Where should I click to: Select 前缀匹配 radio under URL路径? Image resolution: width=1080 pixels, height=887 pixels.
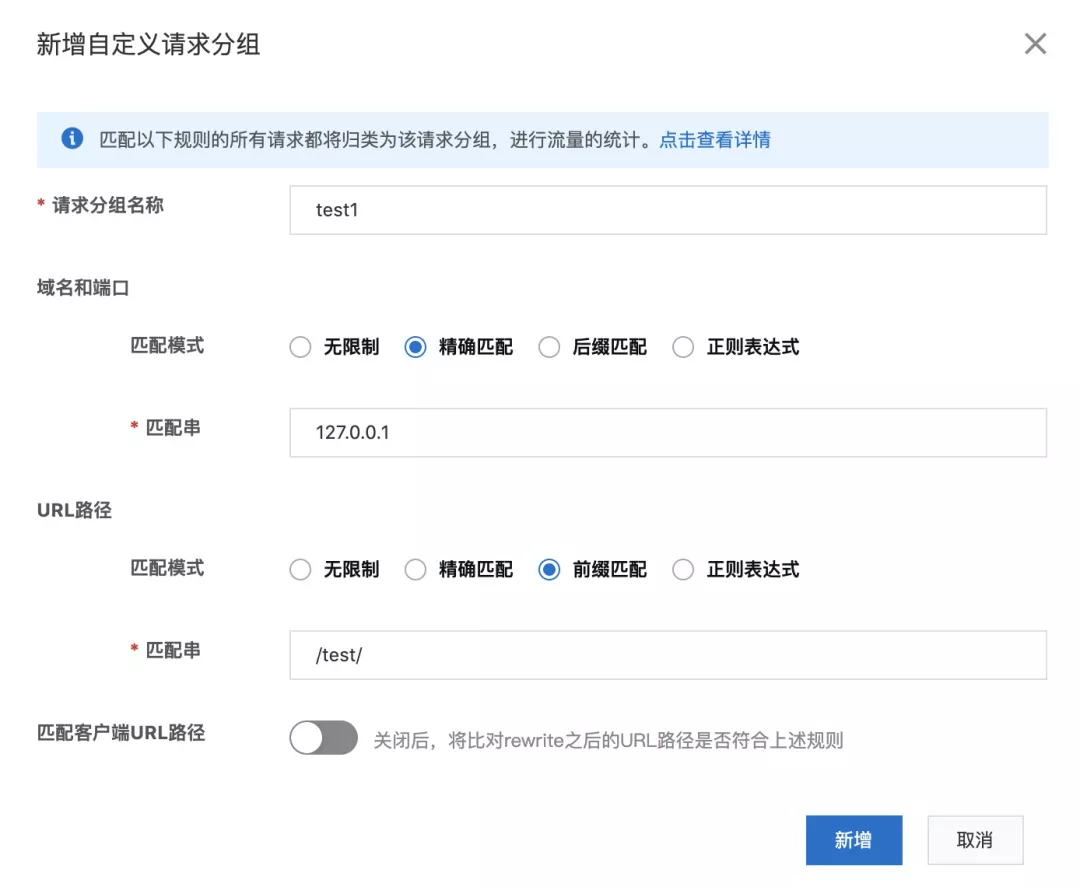(549, 570)
